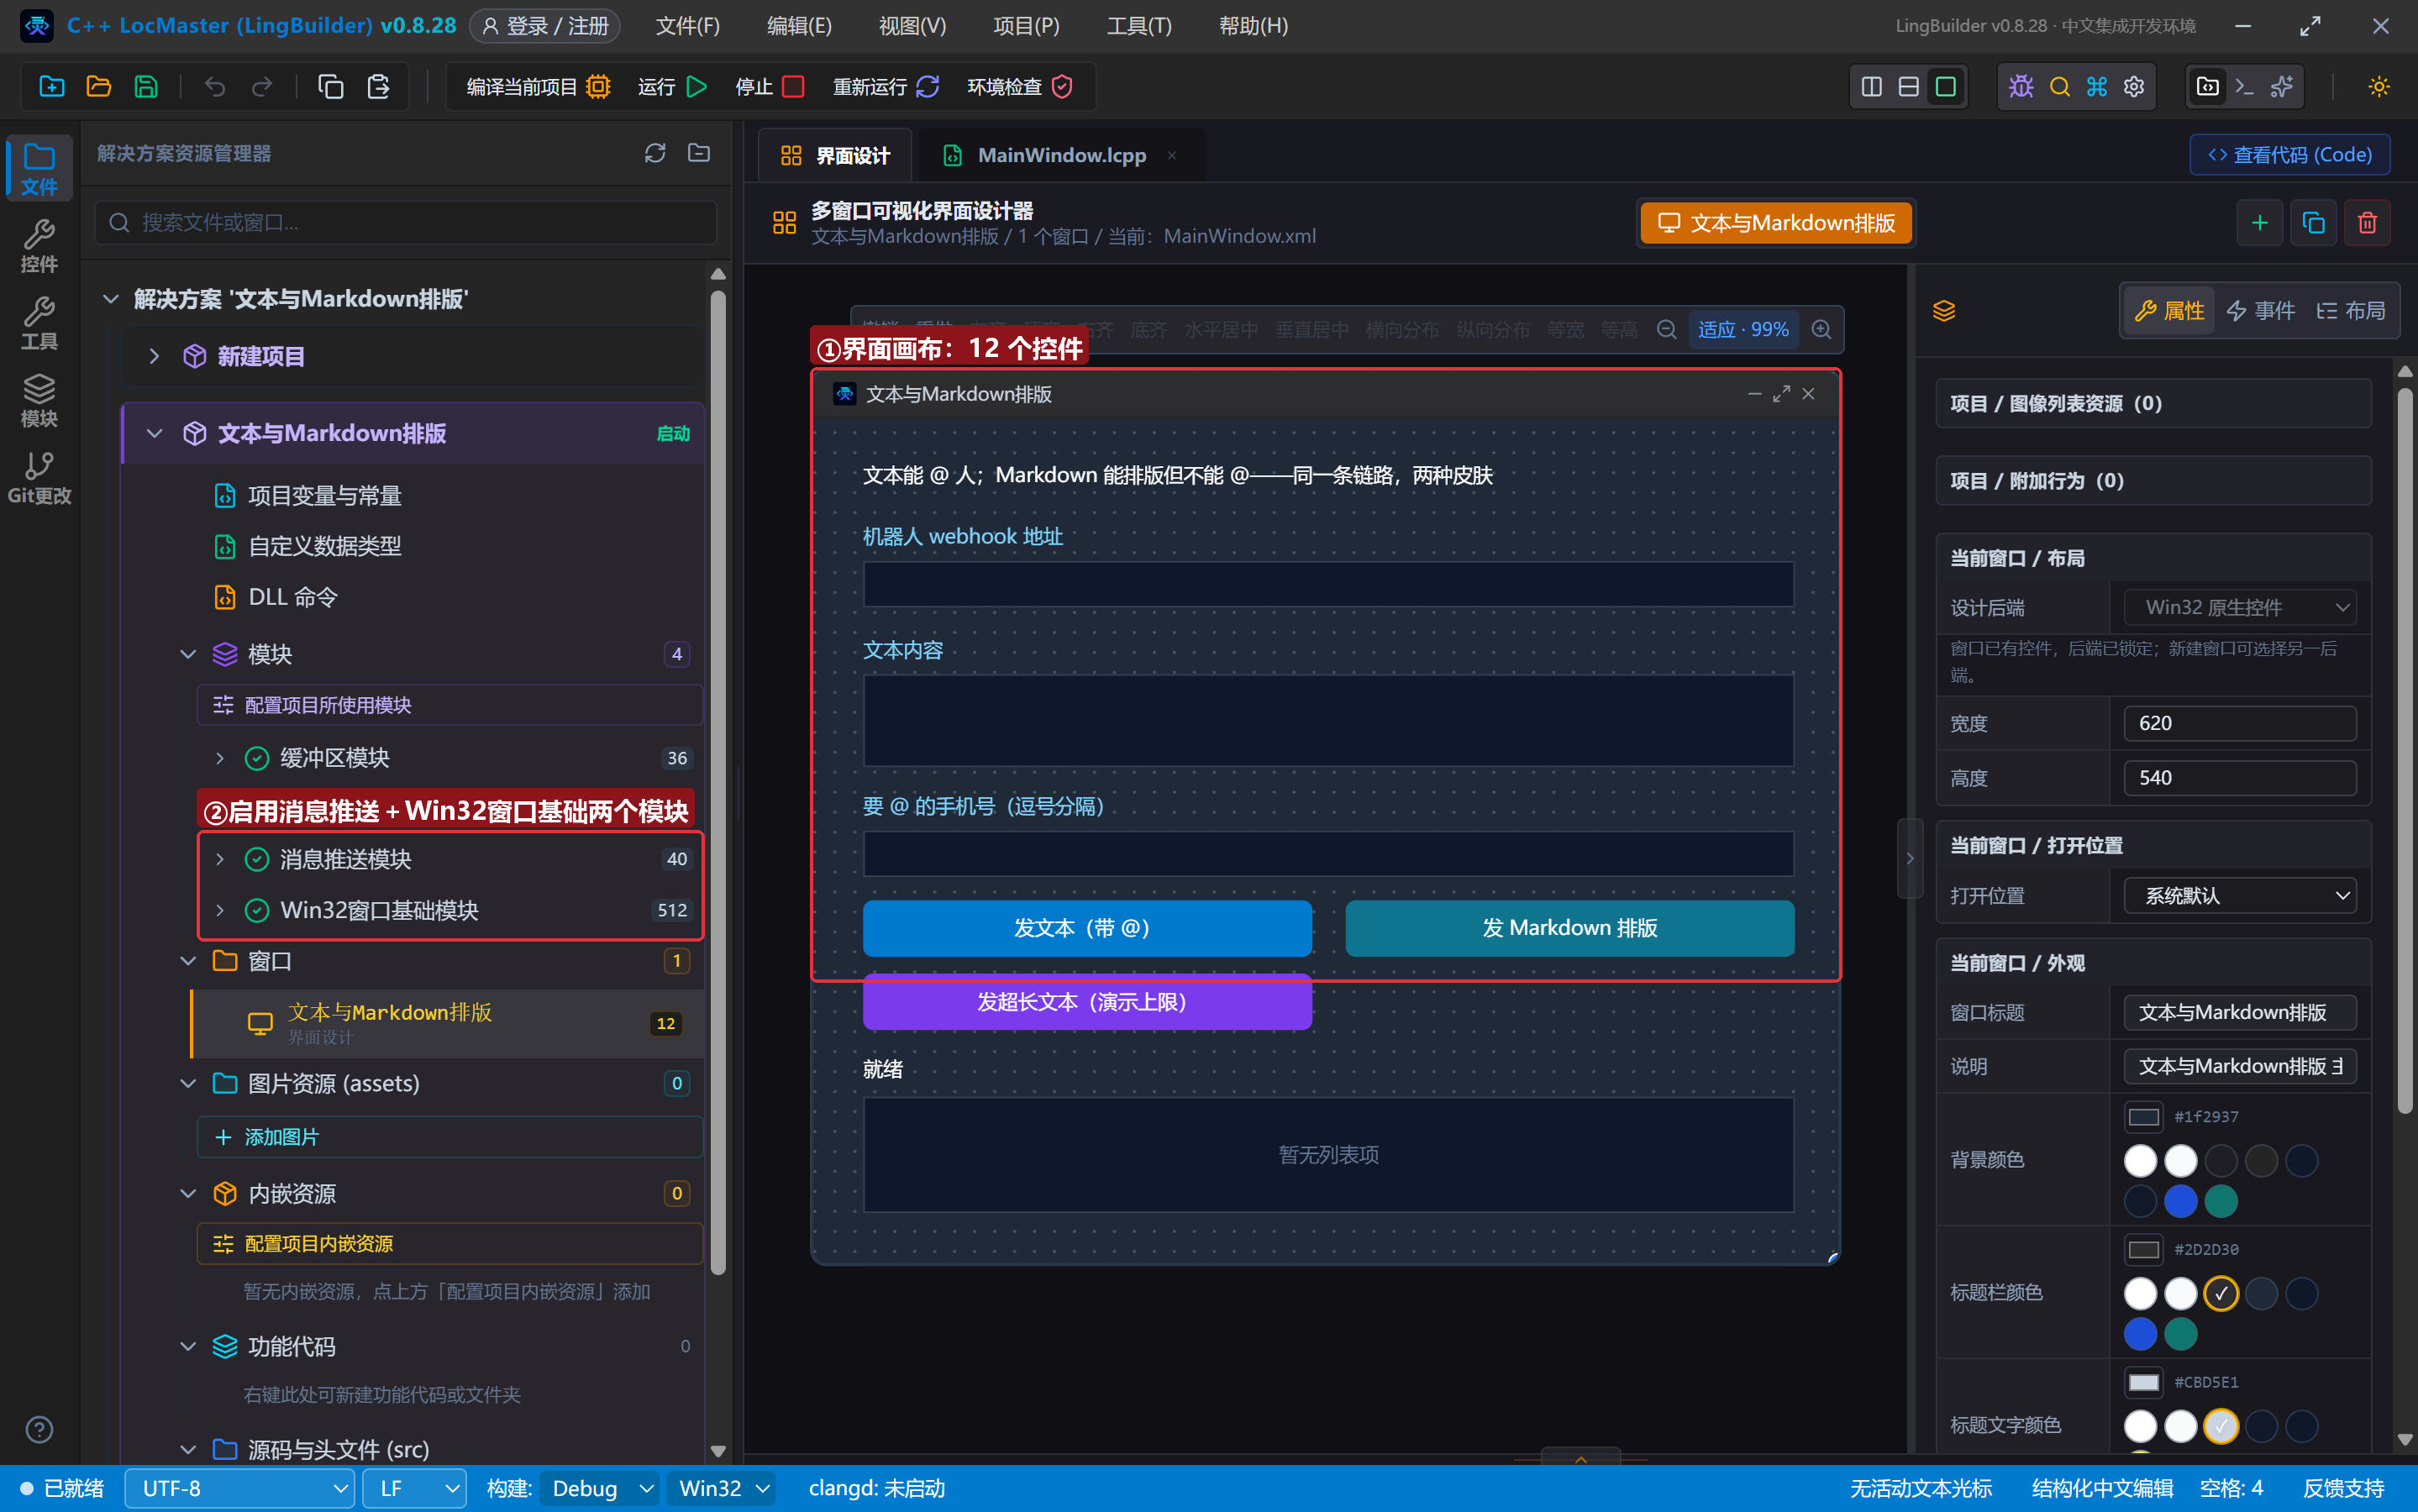Select the vertical split layout toggle
The image size is (2418, 1512).
[x=1871, y=87]
